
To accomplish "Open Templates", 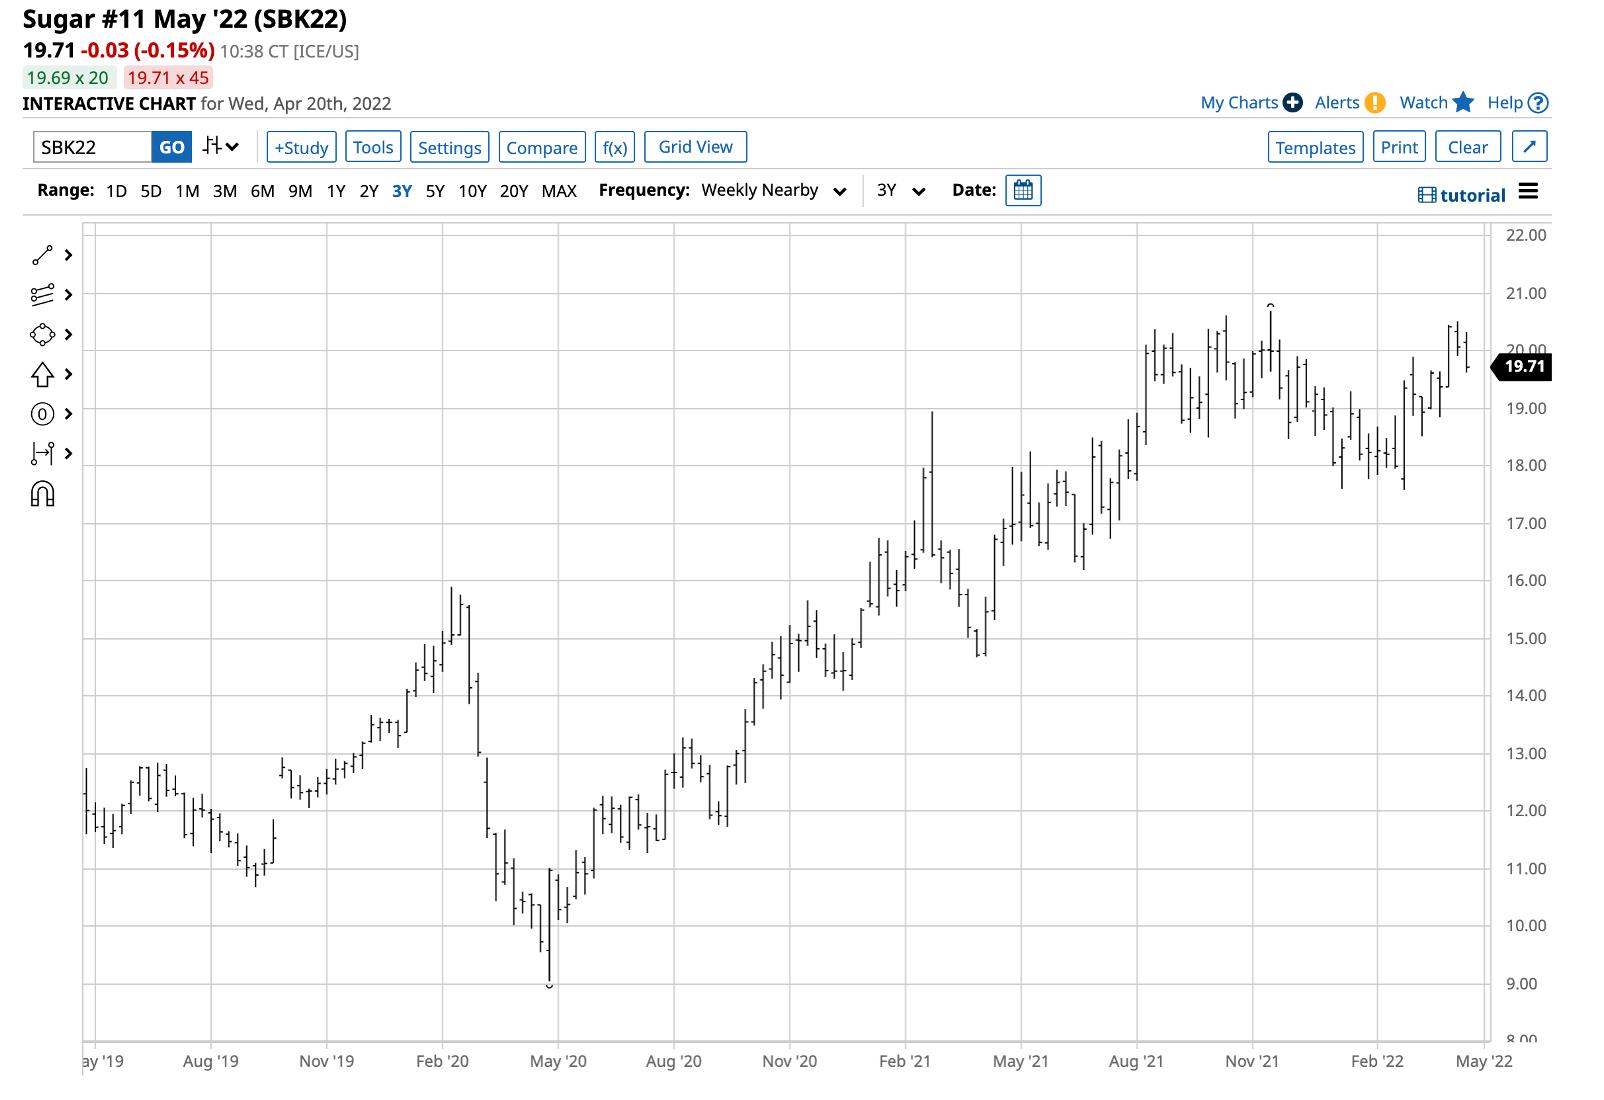I will (x=1315, y=147).
